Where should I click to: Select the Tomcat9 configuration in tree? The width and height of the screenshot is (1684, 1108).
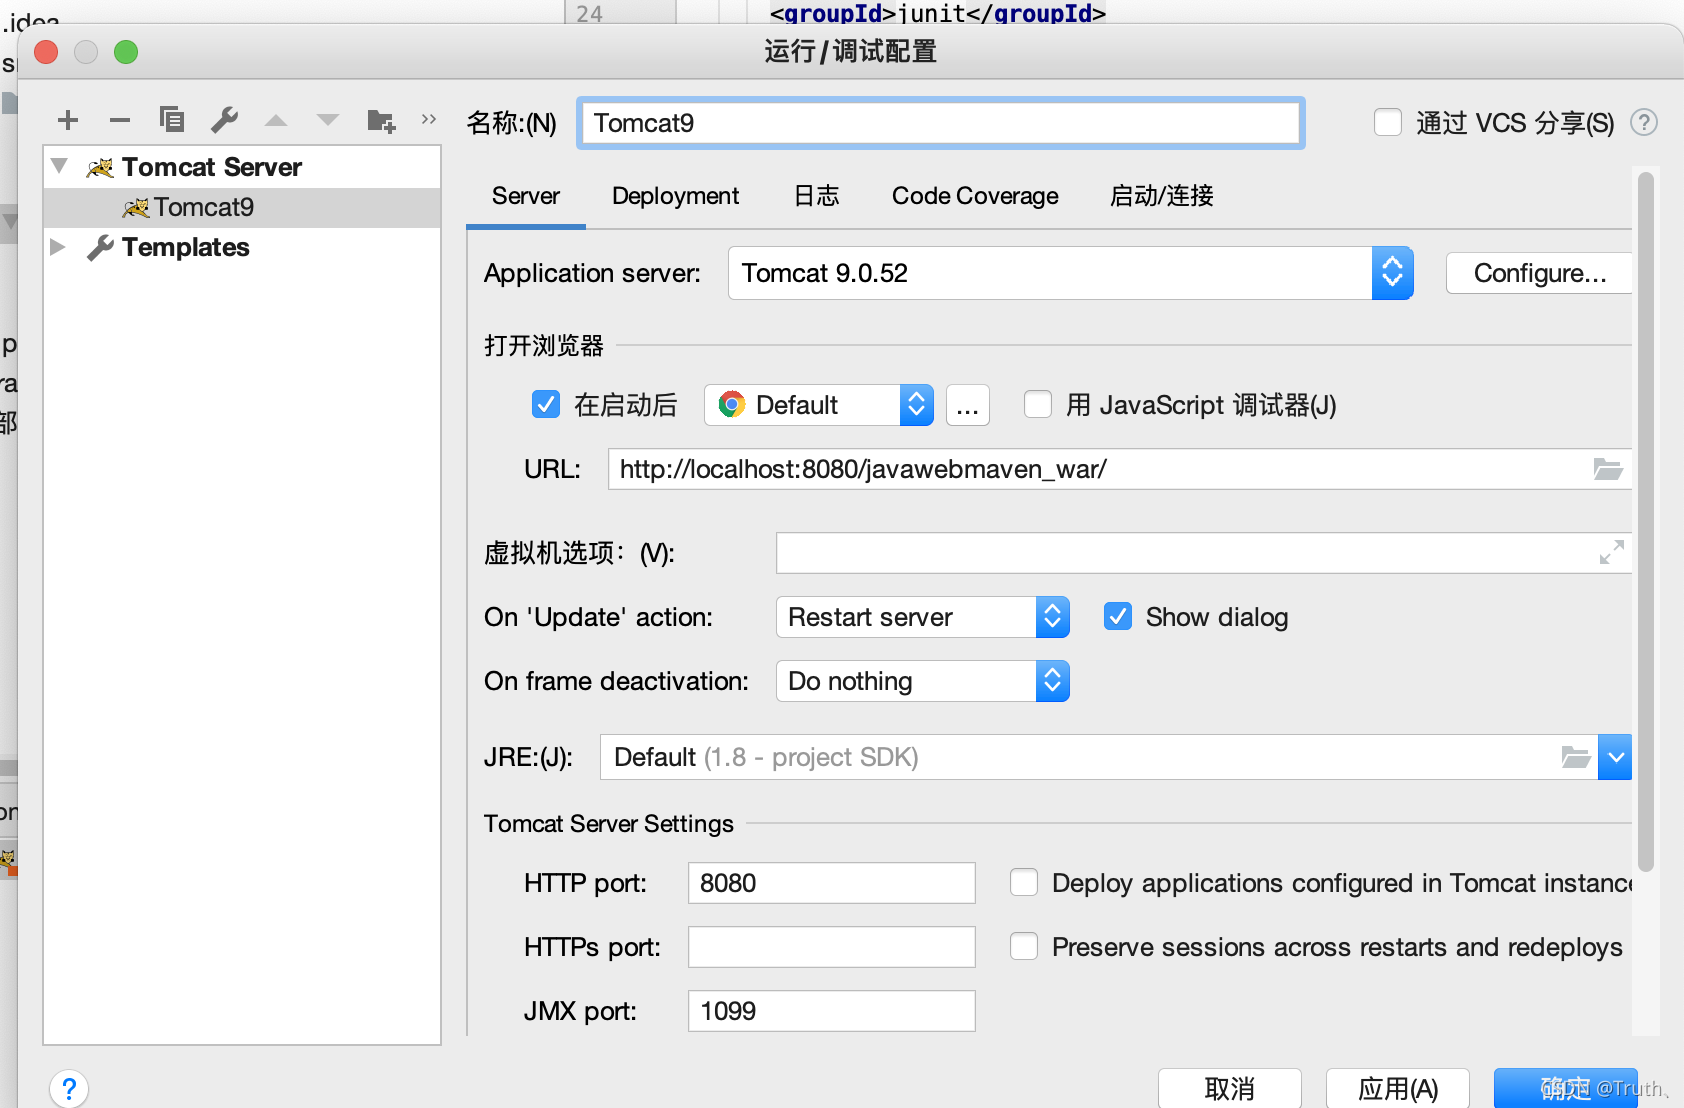tap(242, 207)
